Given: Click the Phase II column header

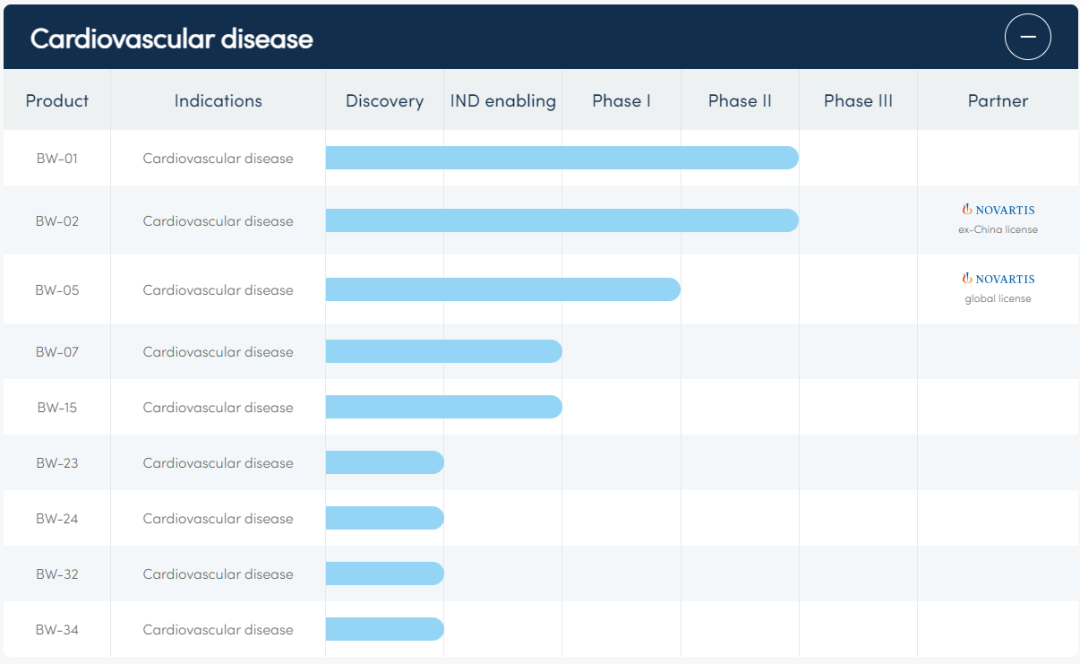Looking at the screenshot, I should 740,101.
